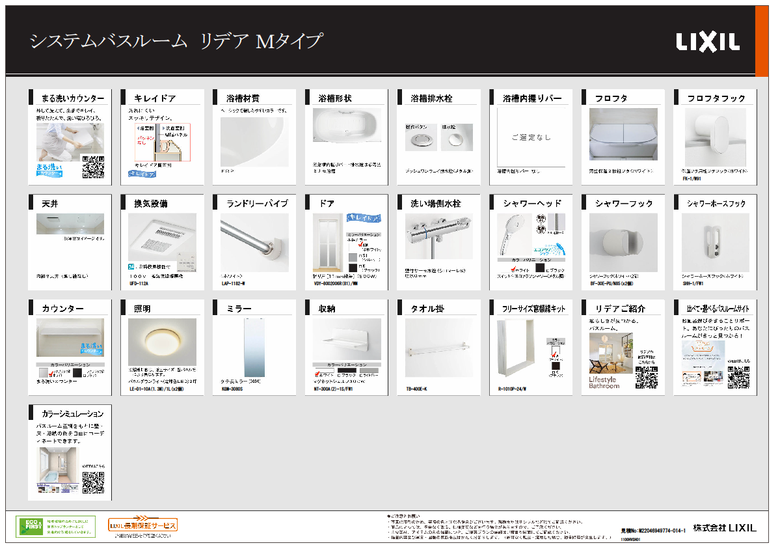Open the shower head photo
This screenshot has height=556, width=778.
pos(514,235)
